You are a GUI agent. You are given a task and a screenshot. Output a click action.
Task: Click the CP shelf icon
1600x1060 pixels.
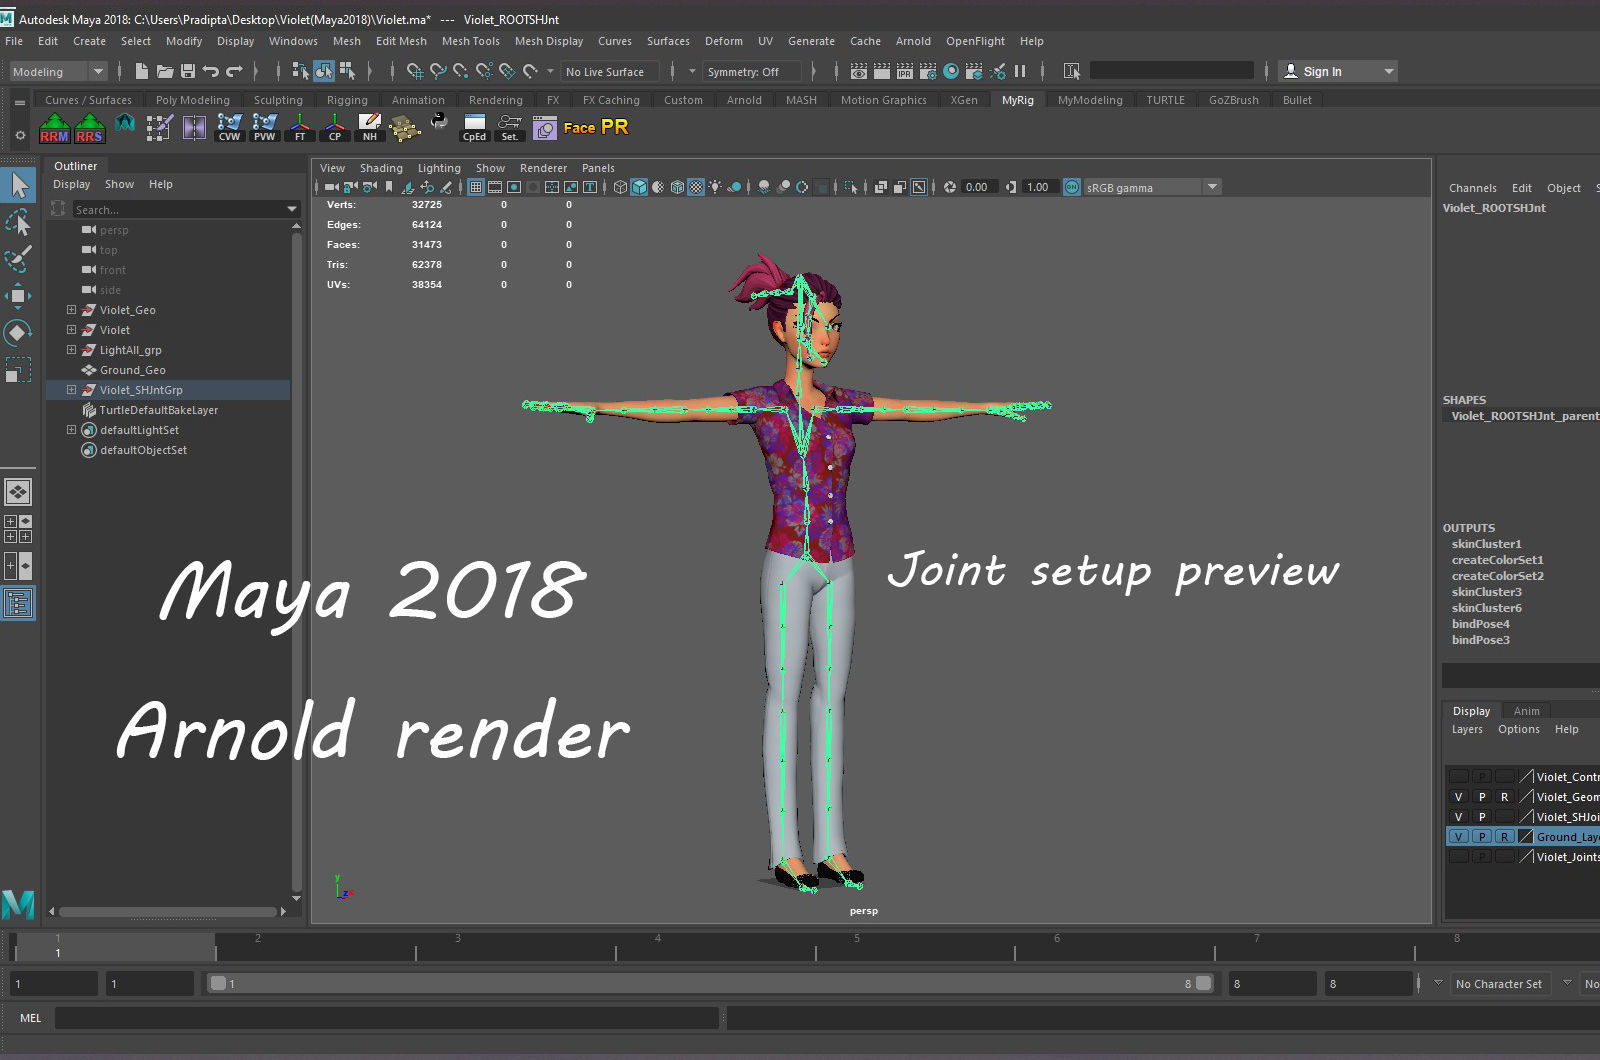pos(335,128)
